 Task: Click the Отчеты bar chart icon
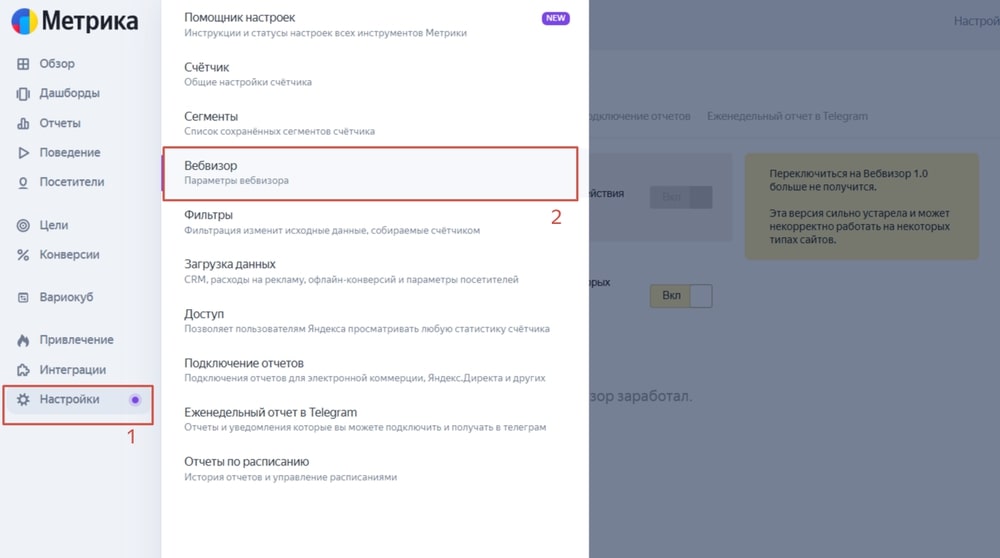23,123
